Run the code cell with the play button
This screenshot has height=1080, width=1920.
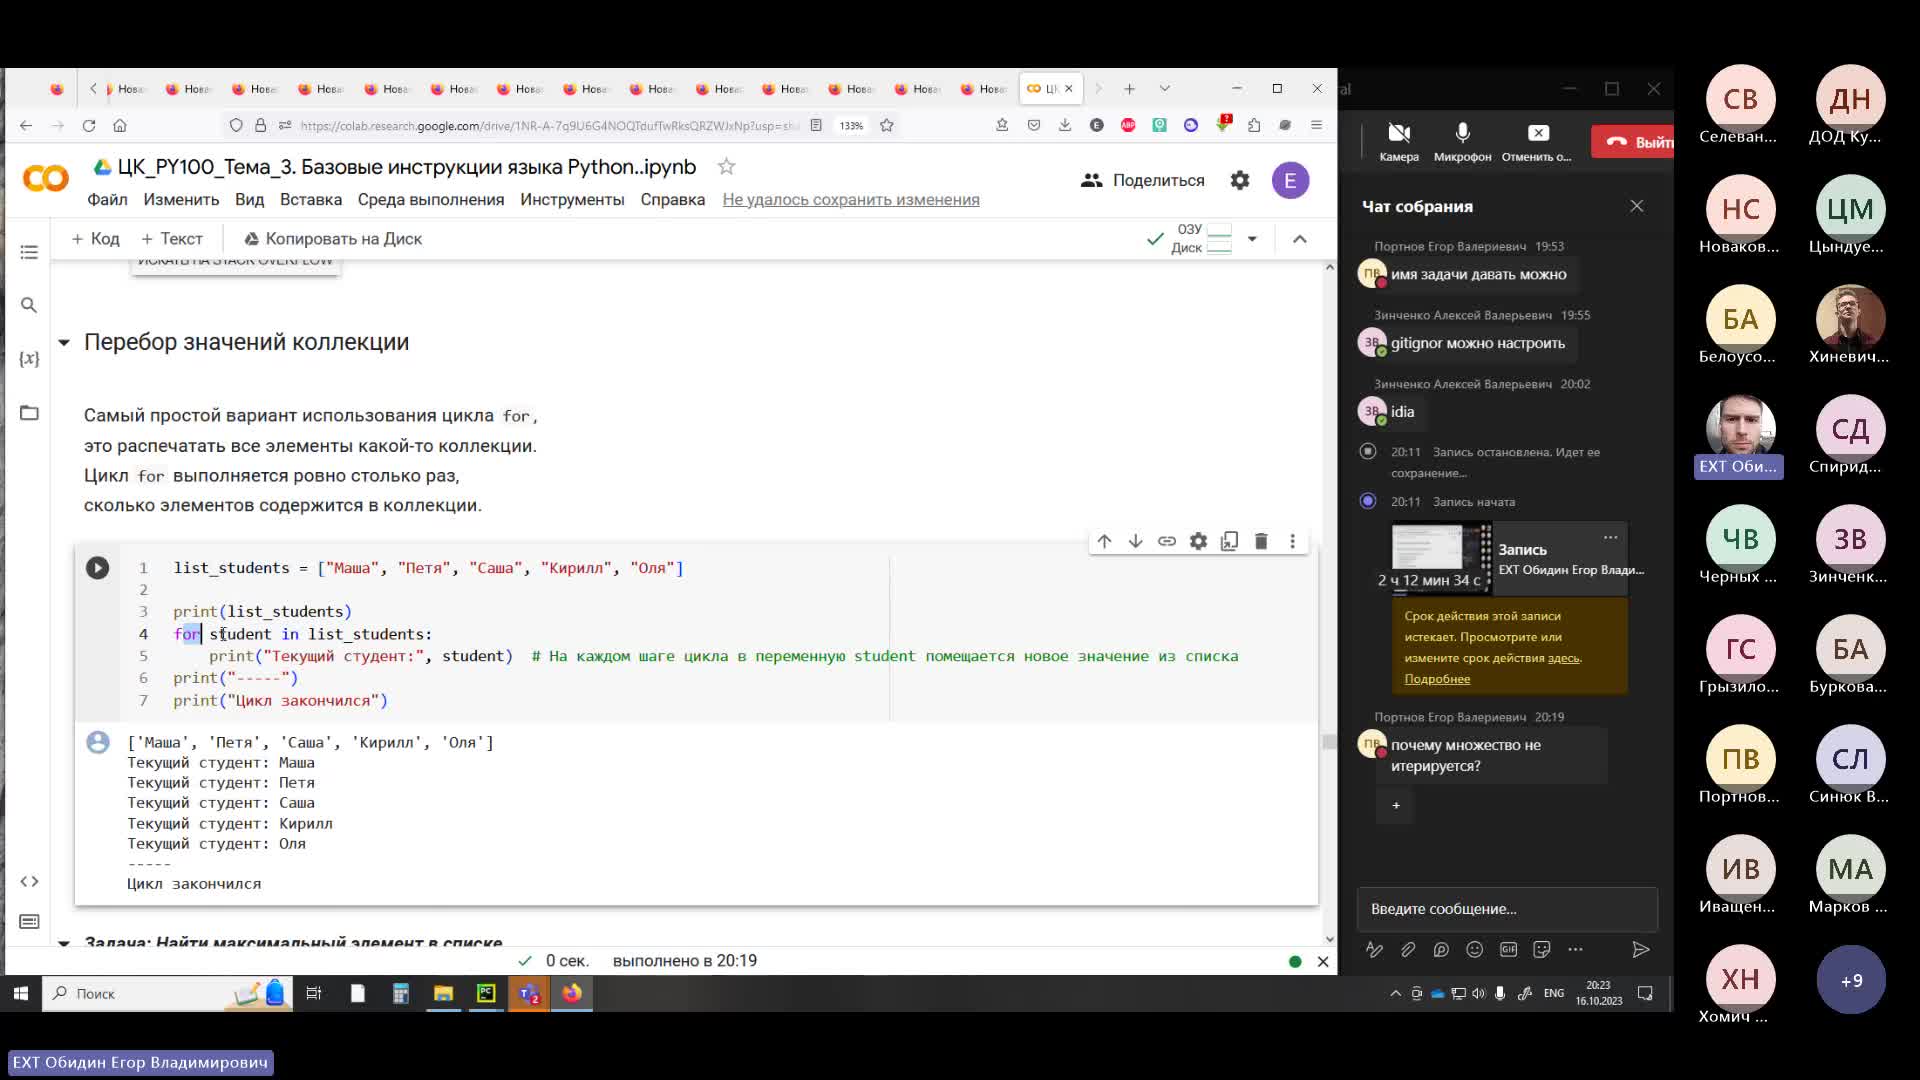(x=97, y=568)
